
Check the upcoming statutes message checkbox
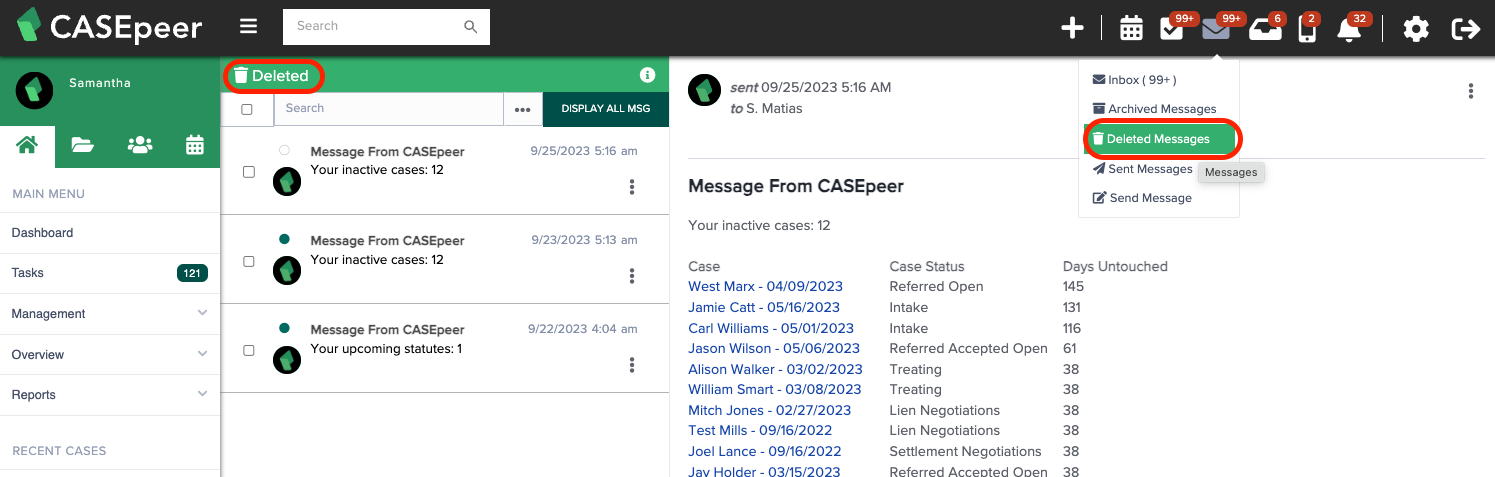pos(249,351)
